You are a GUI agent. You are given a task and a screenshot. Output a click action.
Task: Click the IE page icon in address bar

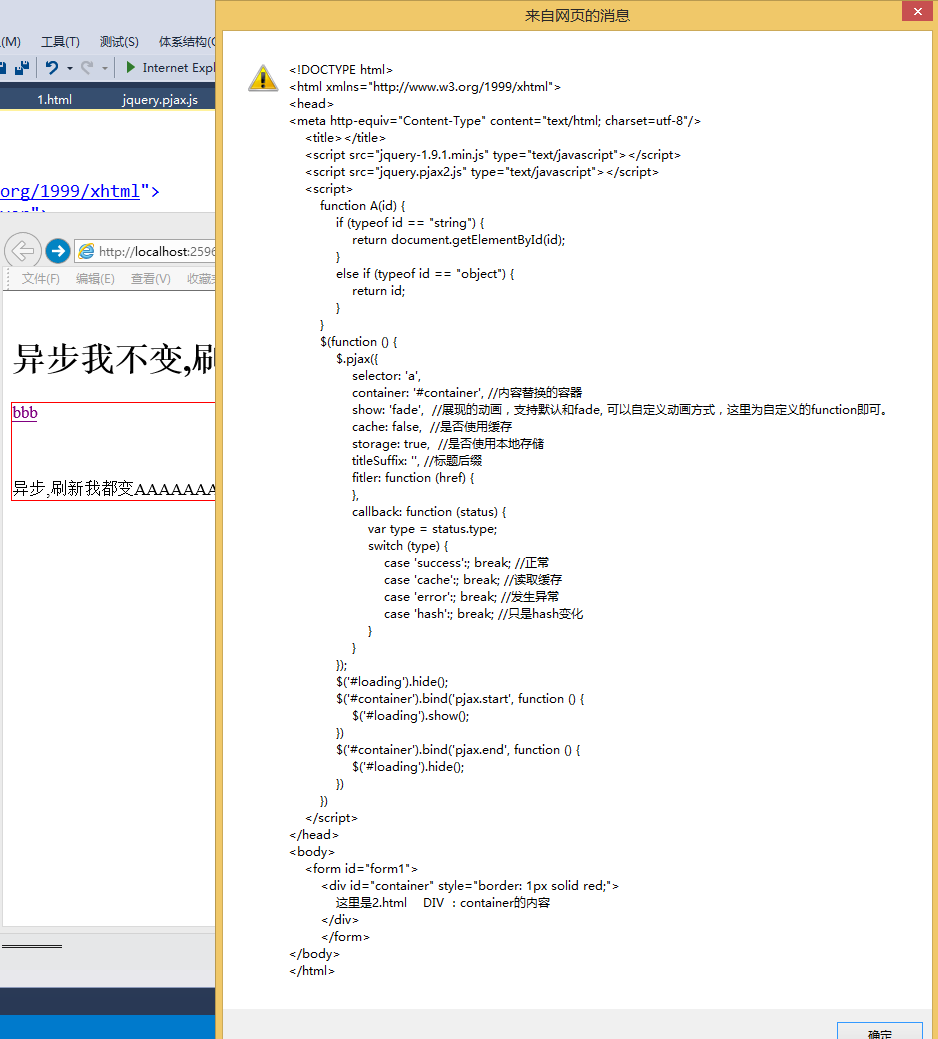[86, 251]
